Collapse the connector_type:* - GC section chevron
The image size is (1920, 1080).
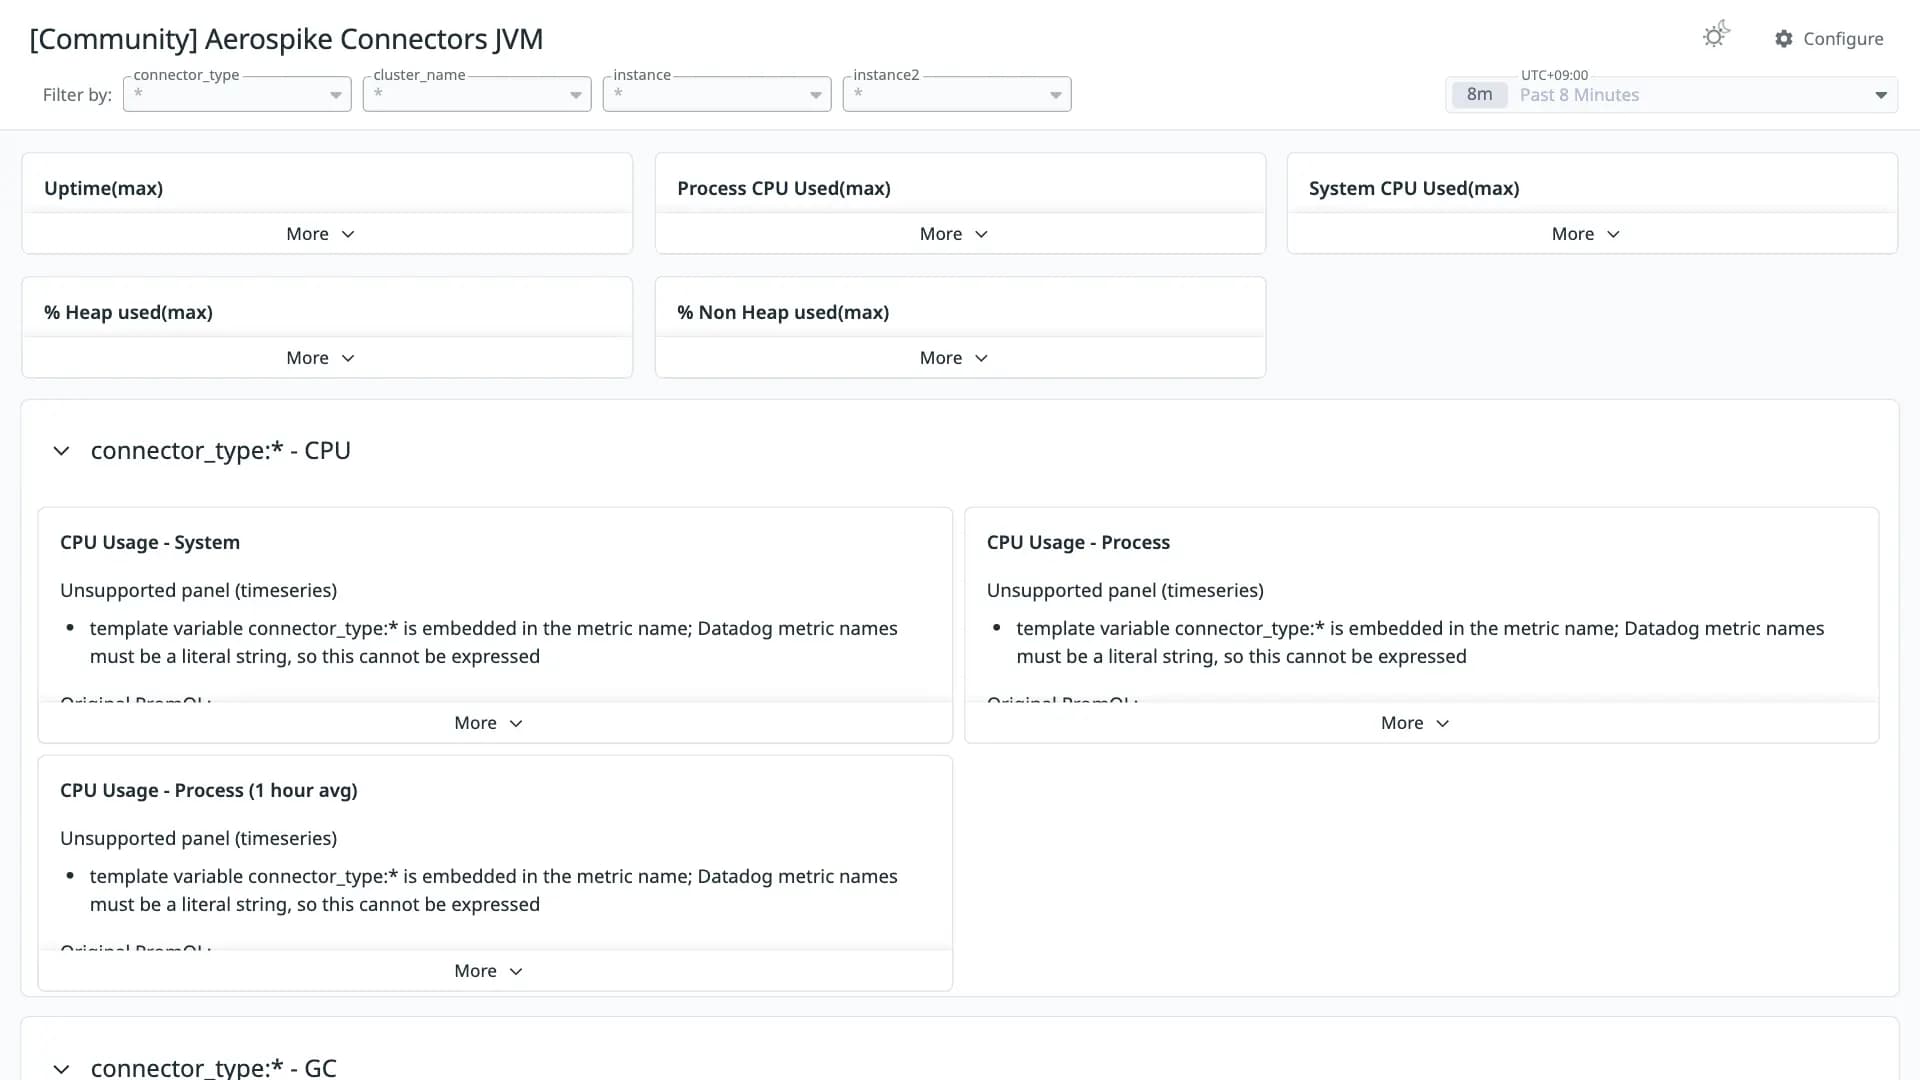point(61,1068)
